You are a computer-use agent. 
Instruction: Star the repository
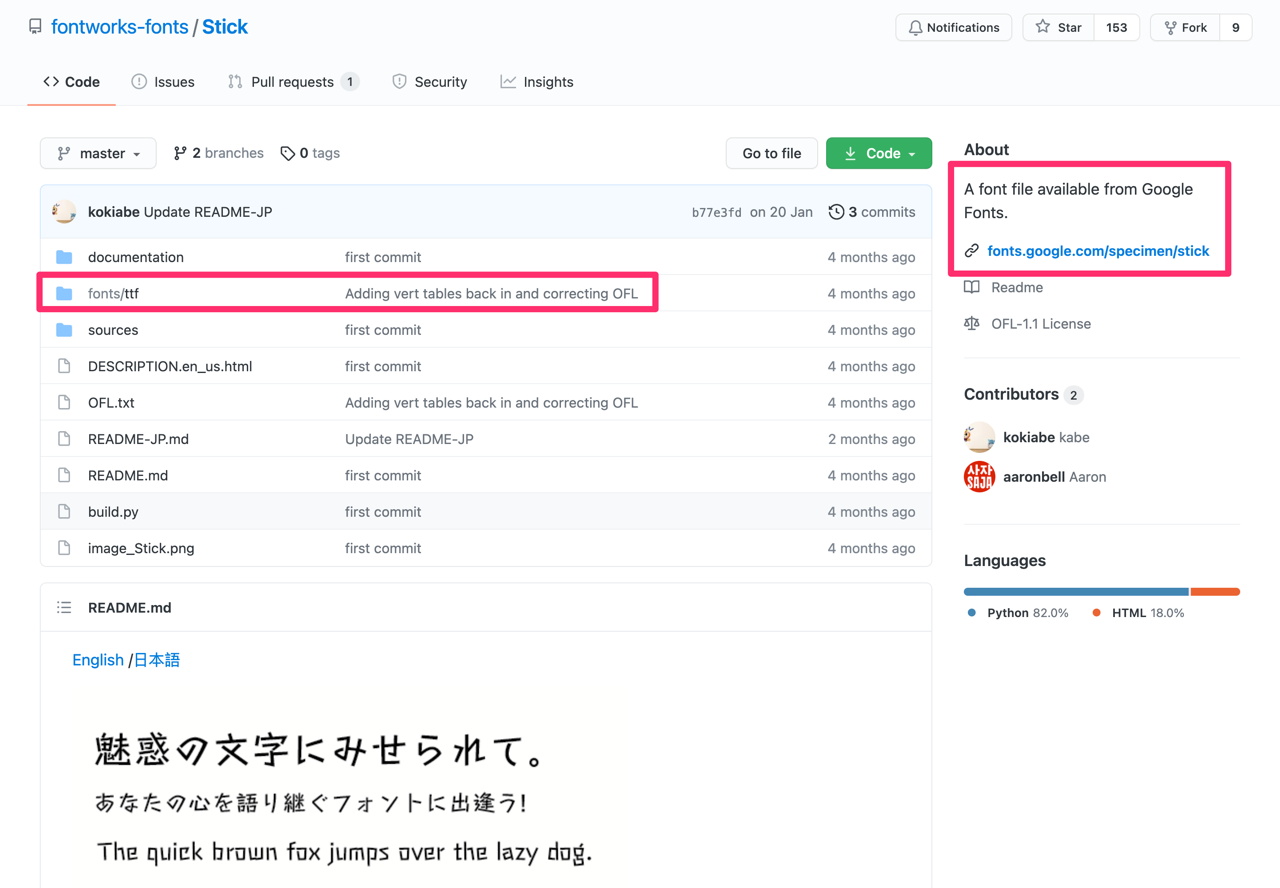pyautogui.click(x=1059, y=27)
